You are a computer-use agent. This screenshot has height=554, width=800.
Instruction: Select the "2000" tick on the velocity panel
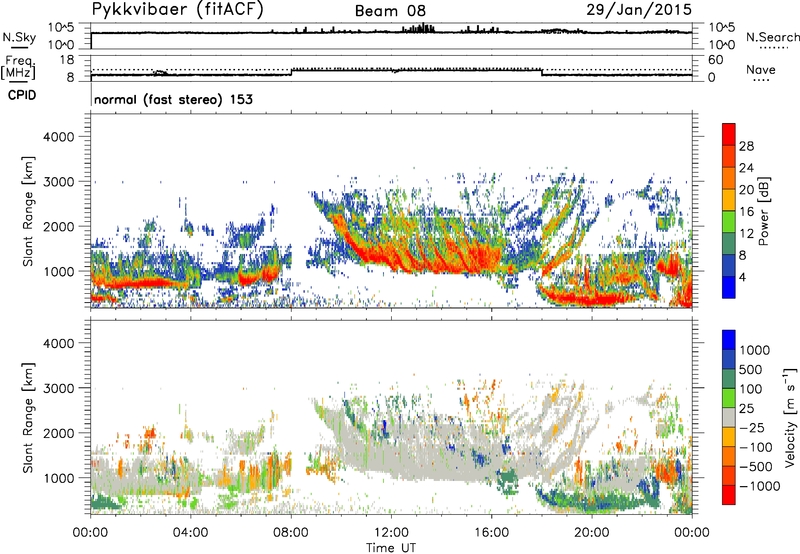58,433
